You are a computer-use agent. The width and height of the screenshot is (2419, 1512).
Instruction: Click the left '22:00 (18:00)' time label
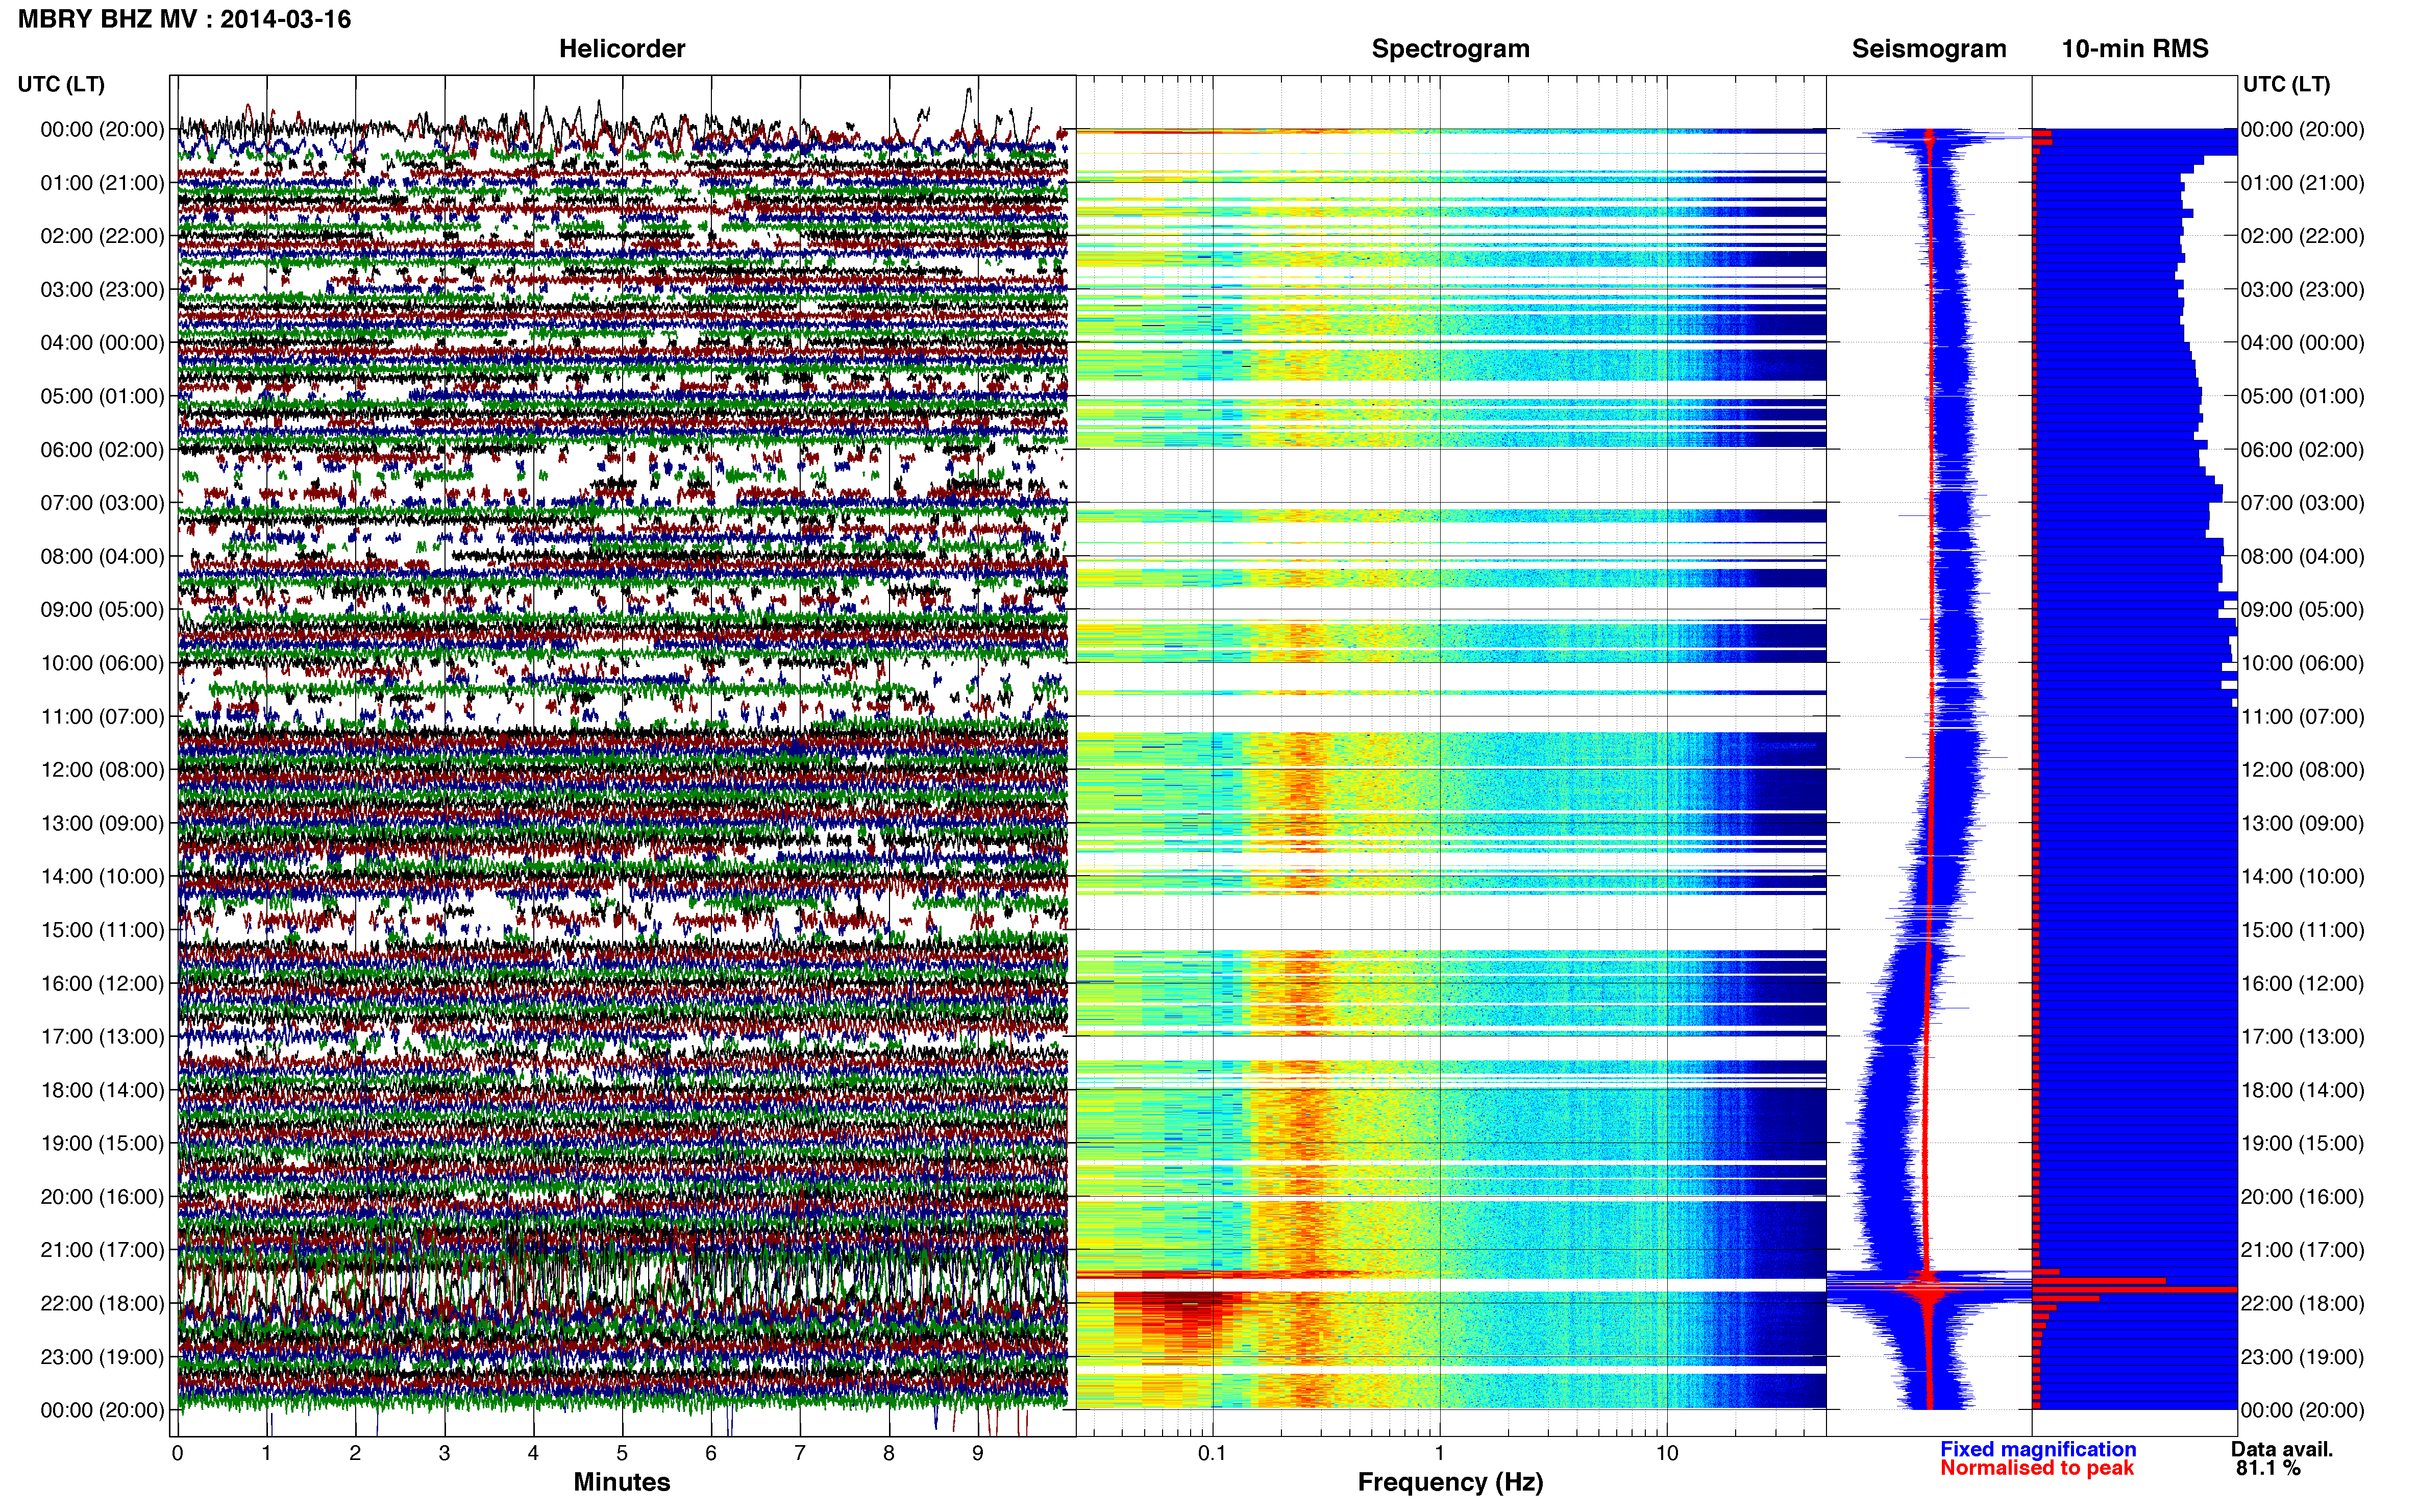(102, 1304)
